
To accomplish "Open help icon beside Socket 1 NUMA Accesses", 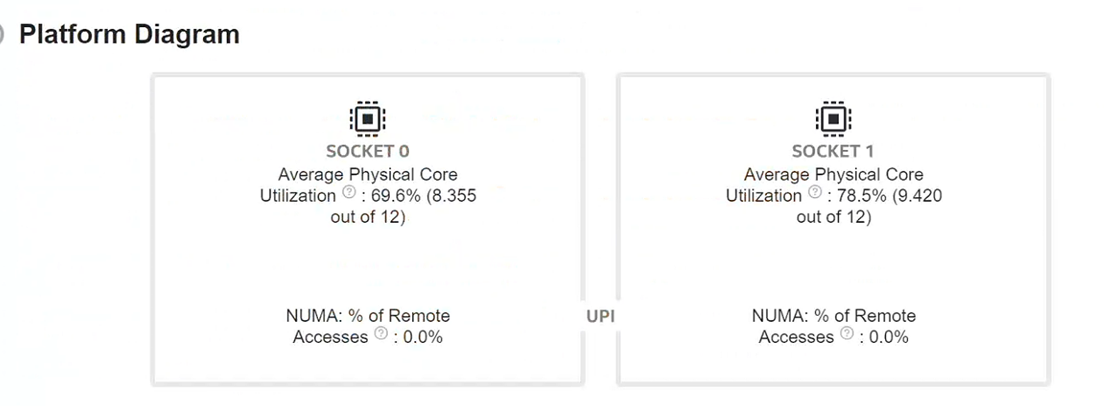I will click(847, 334).
